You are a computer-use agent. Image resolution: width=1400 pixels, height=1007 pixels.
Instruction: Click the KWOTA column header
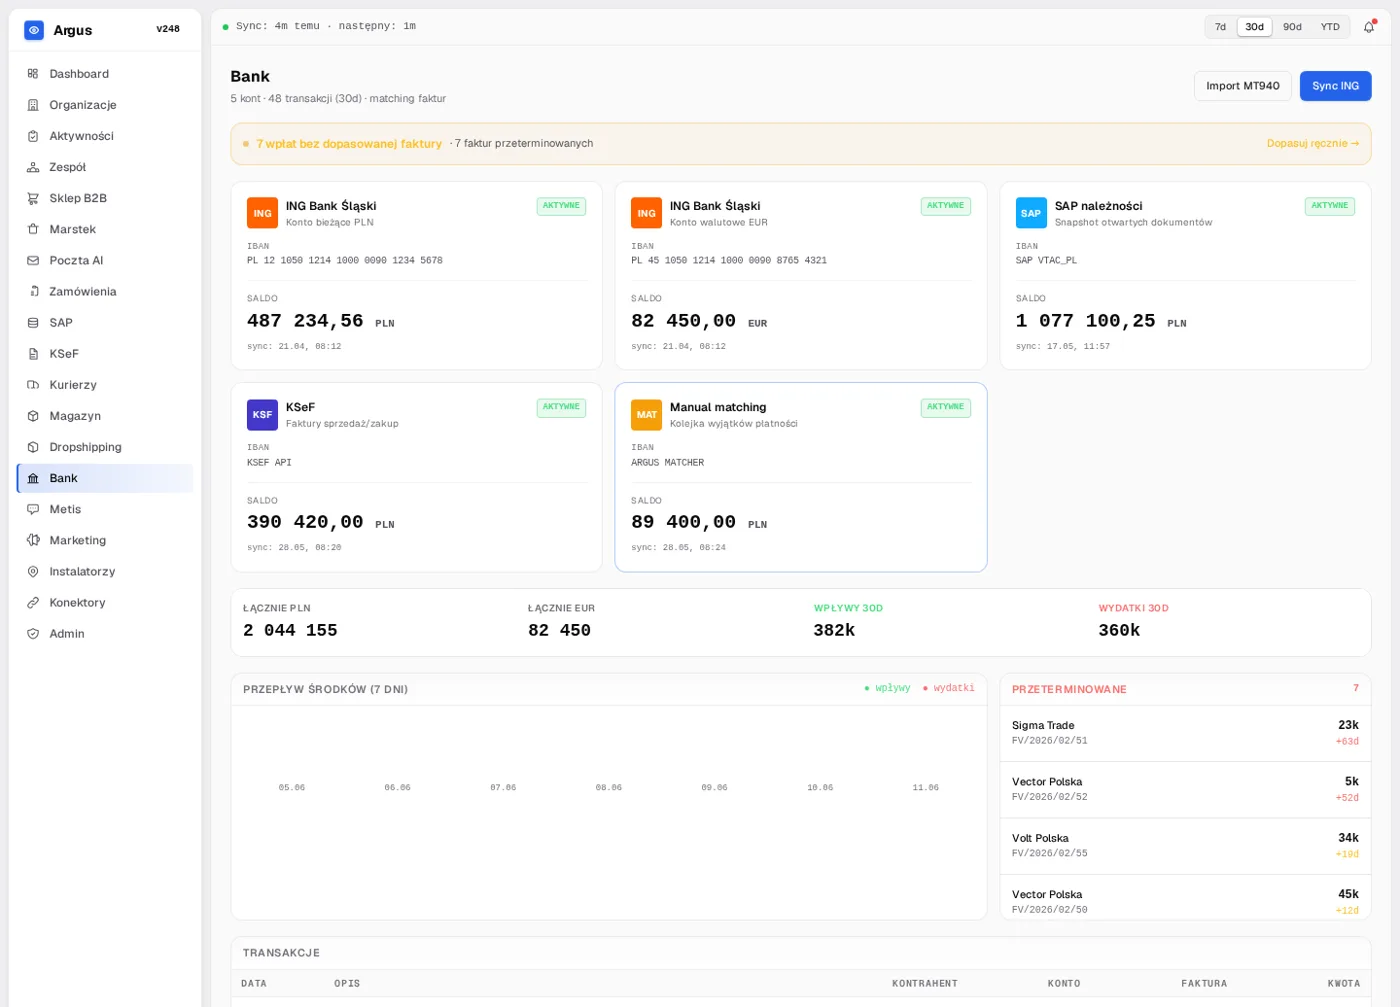pyautogui.click(x=1344, y=984)
